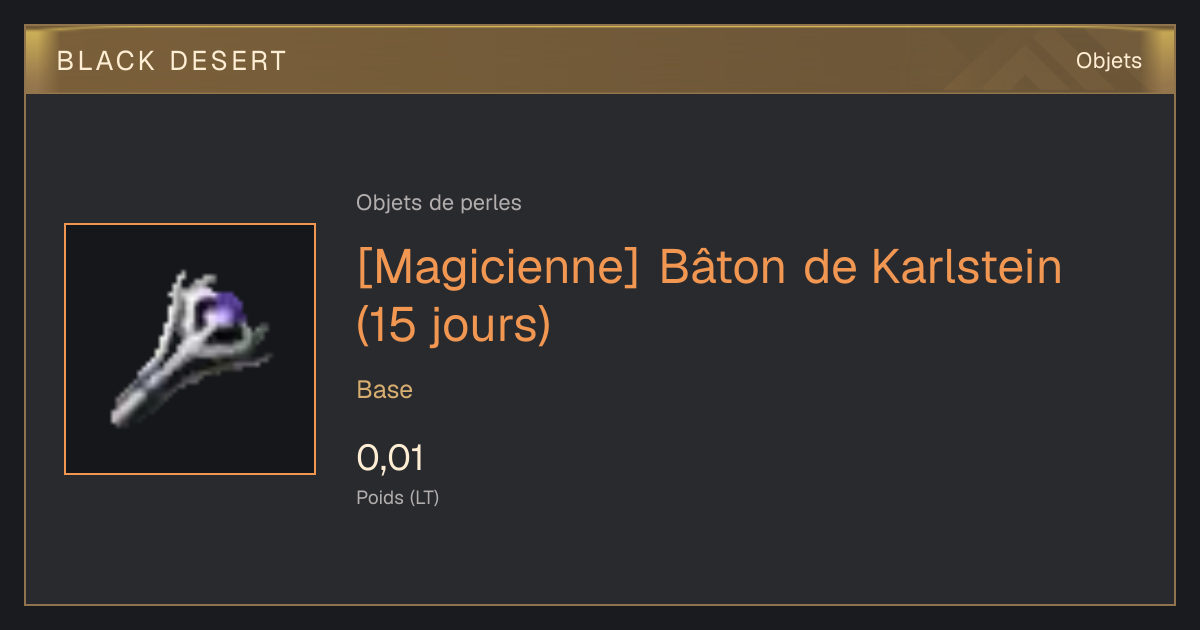The height and width of the screenshot is (630, 1200).
Task: Click the (15 jours) duration text
Action: pos(454,326)
